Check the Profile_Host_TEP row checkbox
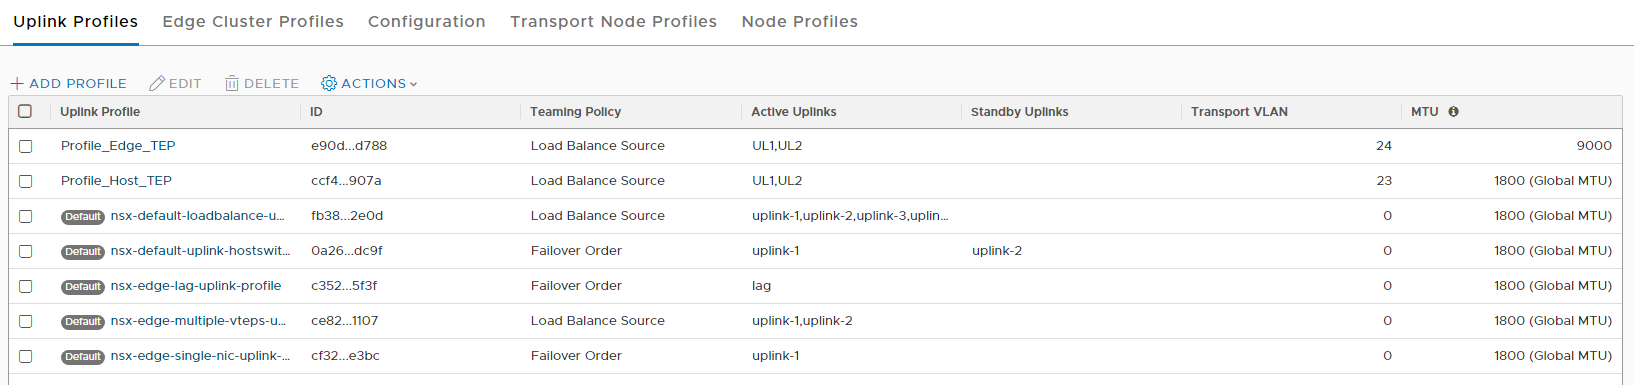 (x=25, y=181)
